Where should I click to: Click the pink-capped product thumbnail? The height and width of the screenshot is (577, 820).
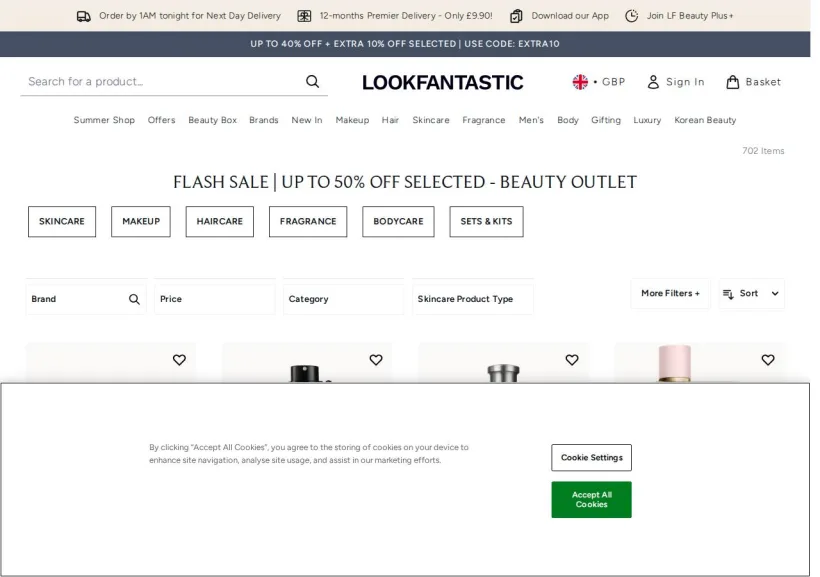pyautogui.click(x=700, y=363)
